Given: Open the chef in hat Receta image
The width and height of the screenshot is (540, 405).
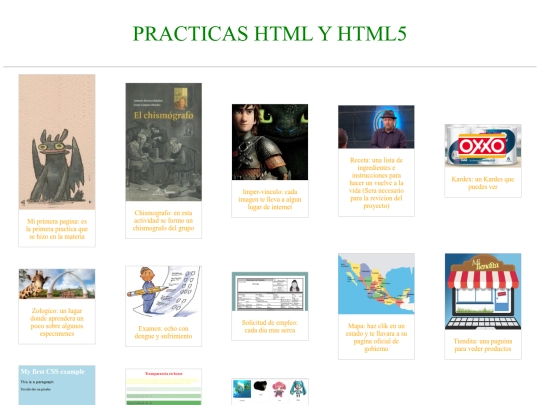Looking at the screenshot, I should click(x=376, y=127).
